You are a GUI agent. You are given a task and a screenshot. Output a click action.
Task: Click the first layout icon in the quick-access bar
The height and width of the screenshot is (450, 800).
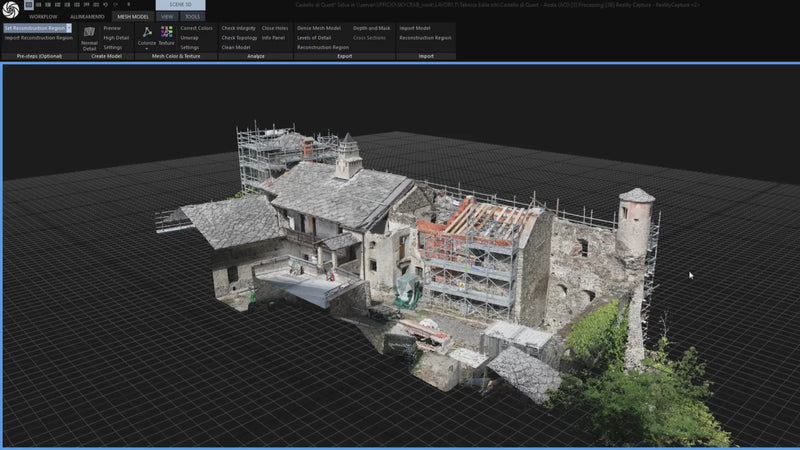pos(28,5)
